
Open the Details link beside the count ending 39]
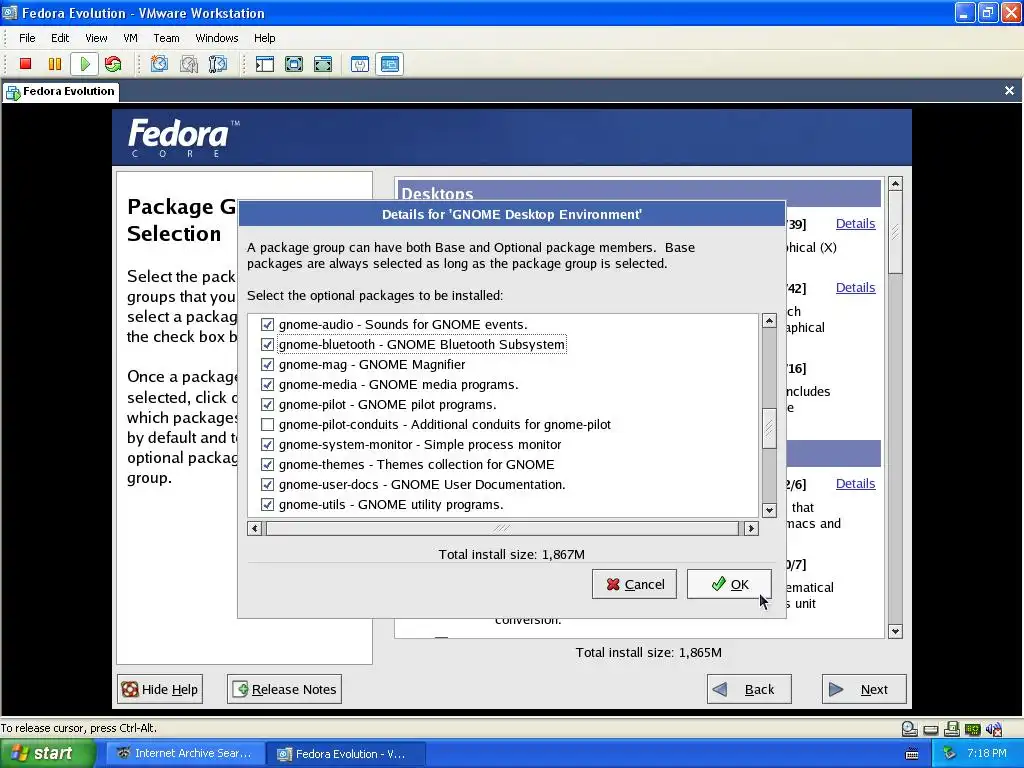(856, 223)
